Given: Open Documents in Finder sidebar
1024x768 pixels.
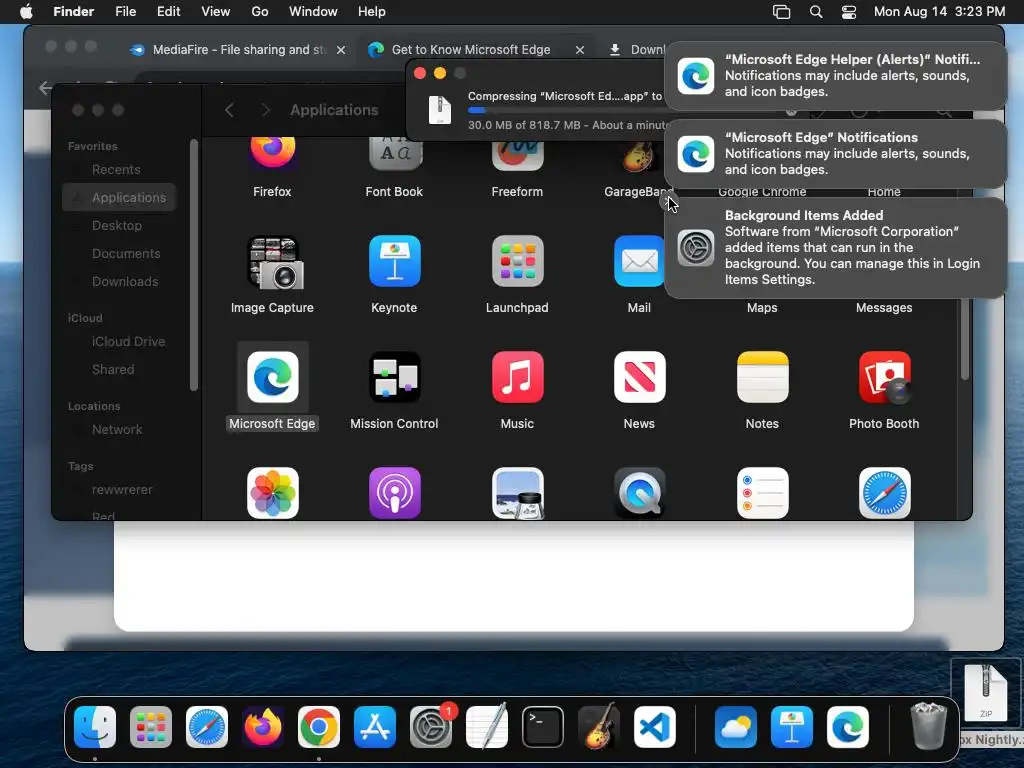Looking at the screenshot, I should coord(126,253).
